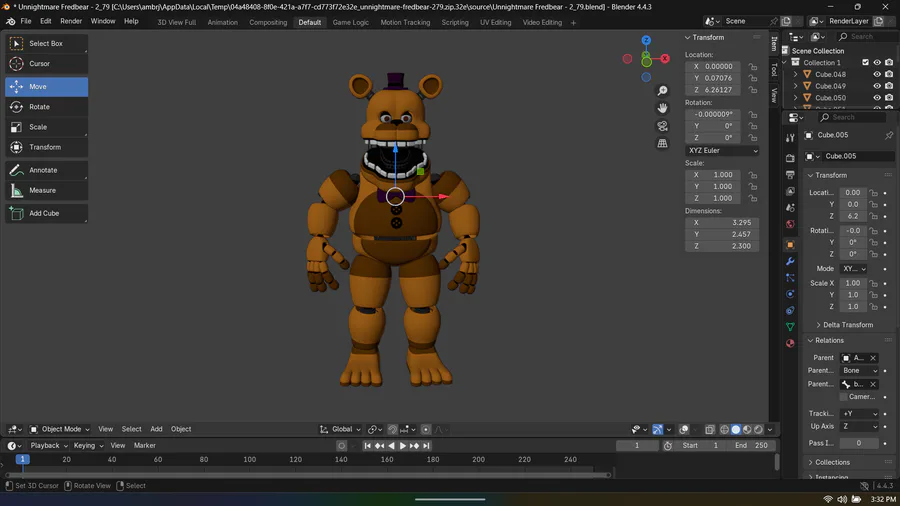The height and width of the screenshot is (506, 900).
Task: Open the View Layer properties tab
Action: click(x=790, y=191)
